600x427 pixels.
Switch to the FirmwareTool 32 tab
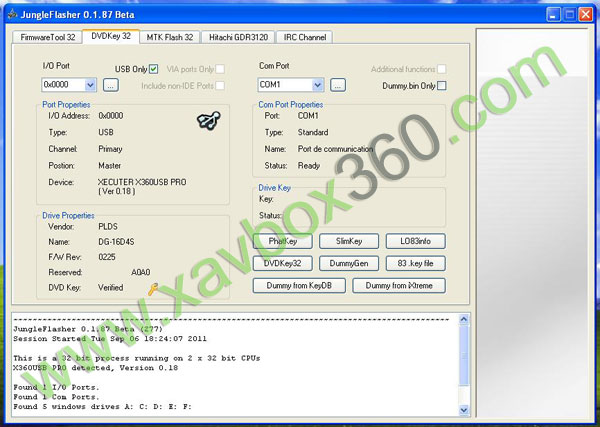[47, 37]
